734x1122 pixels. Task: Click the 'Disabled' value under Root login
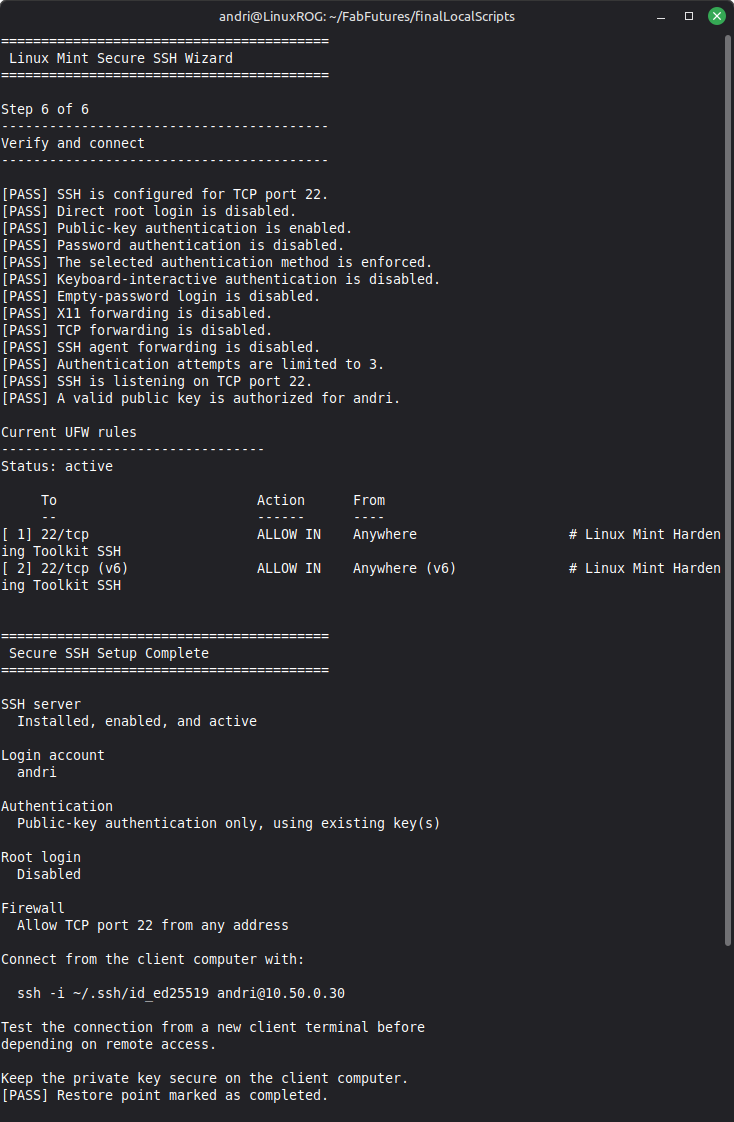[49, 874]
